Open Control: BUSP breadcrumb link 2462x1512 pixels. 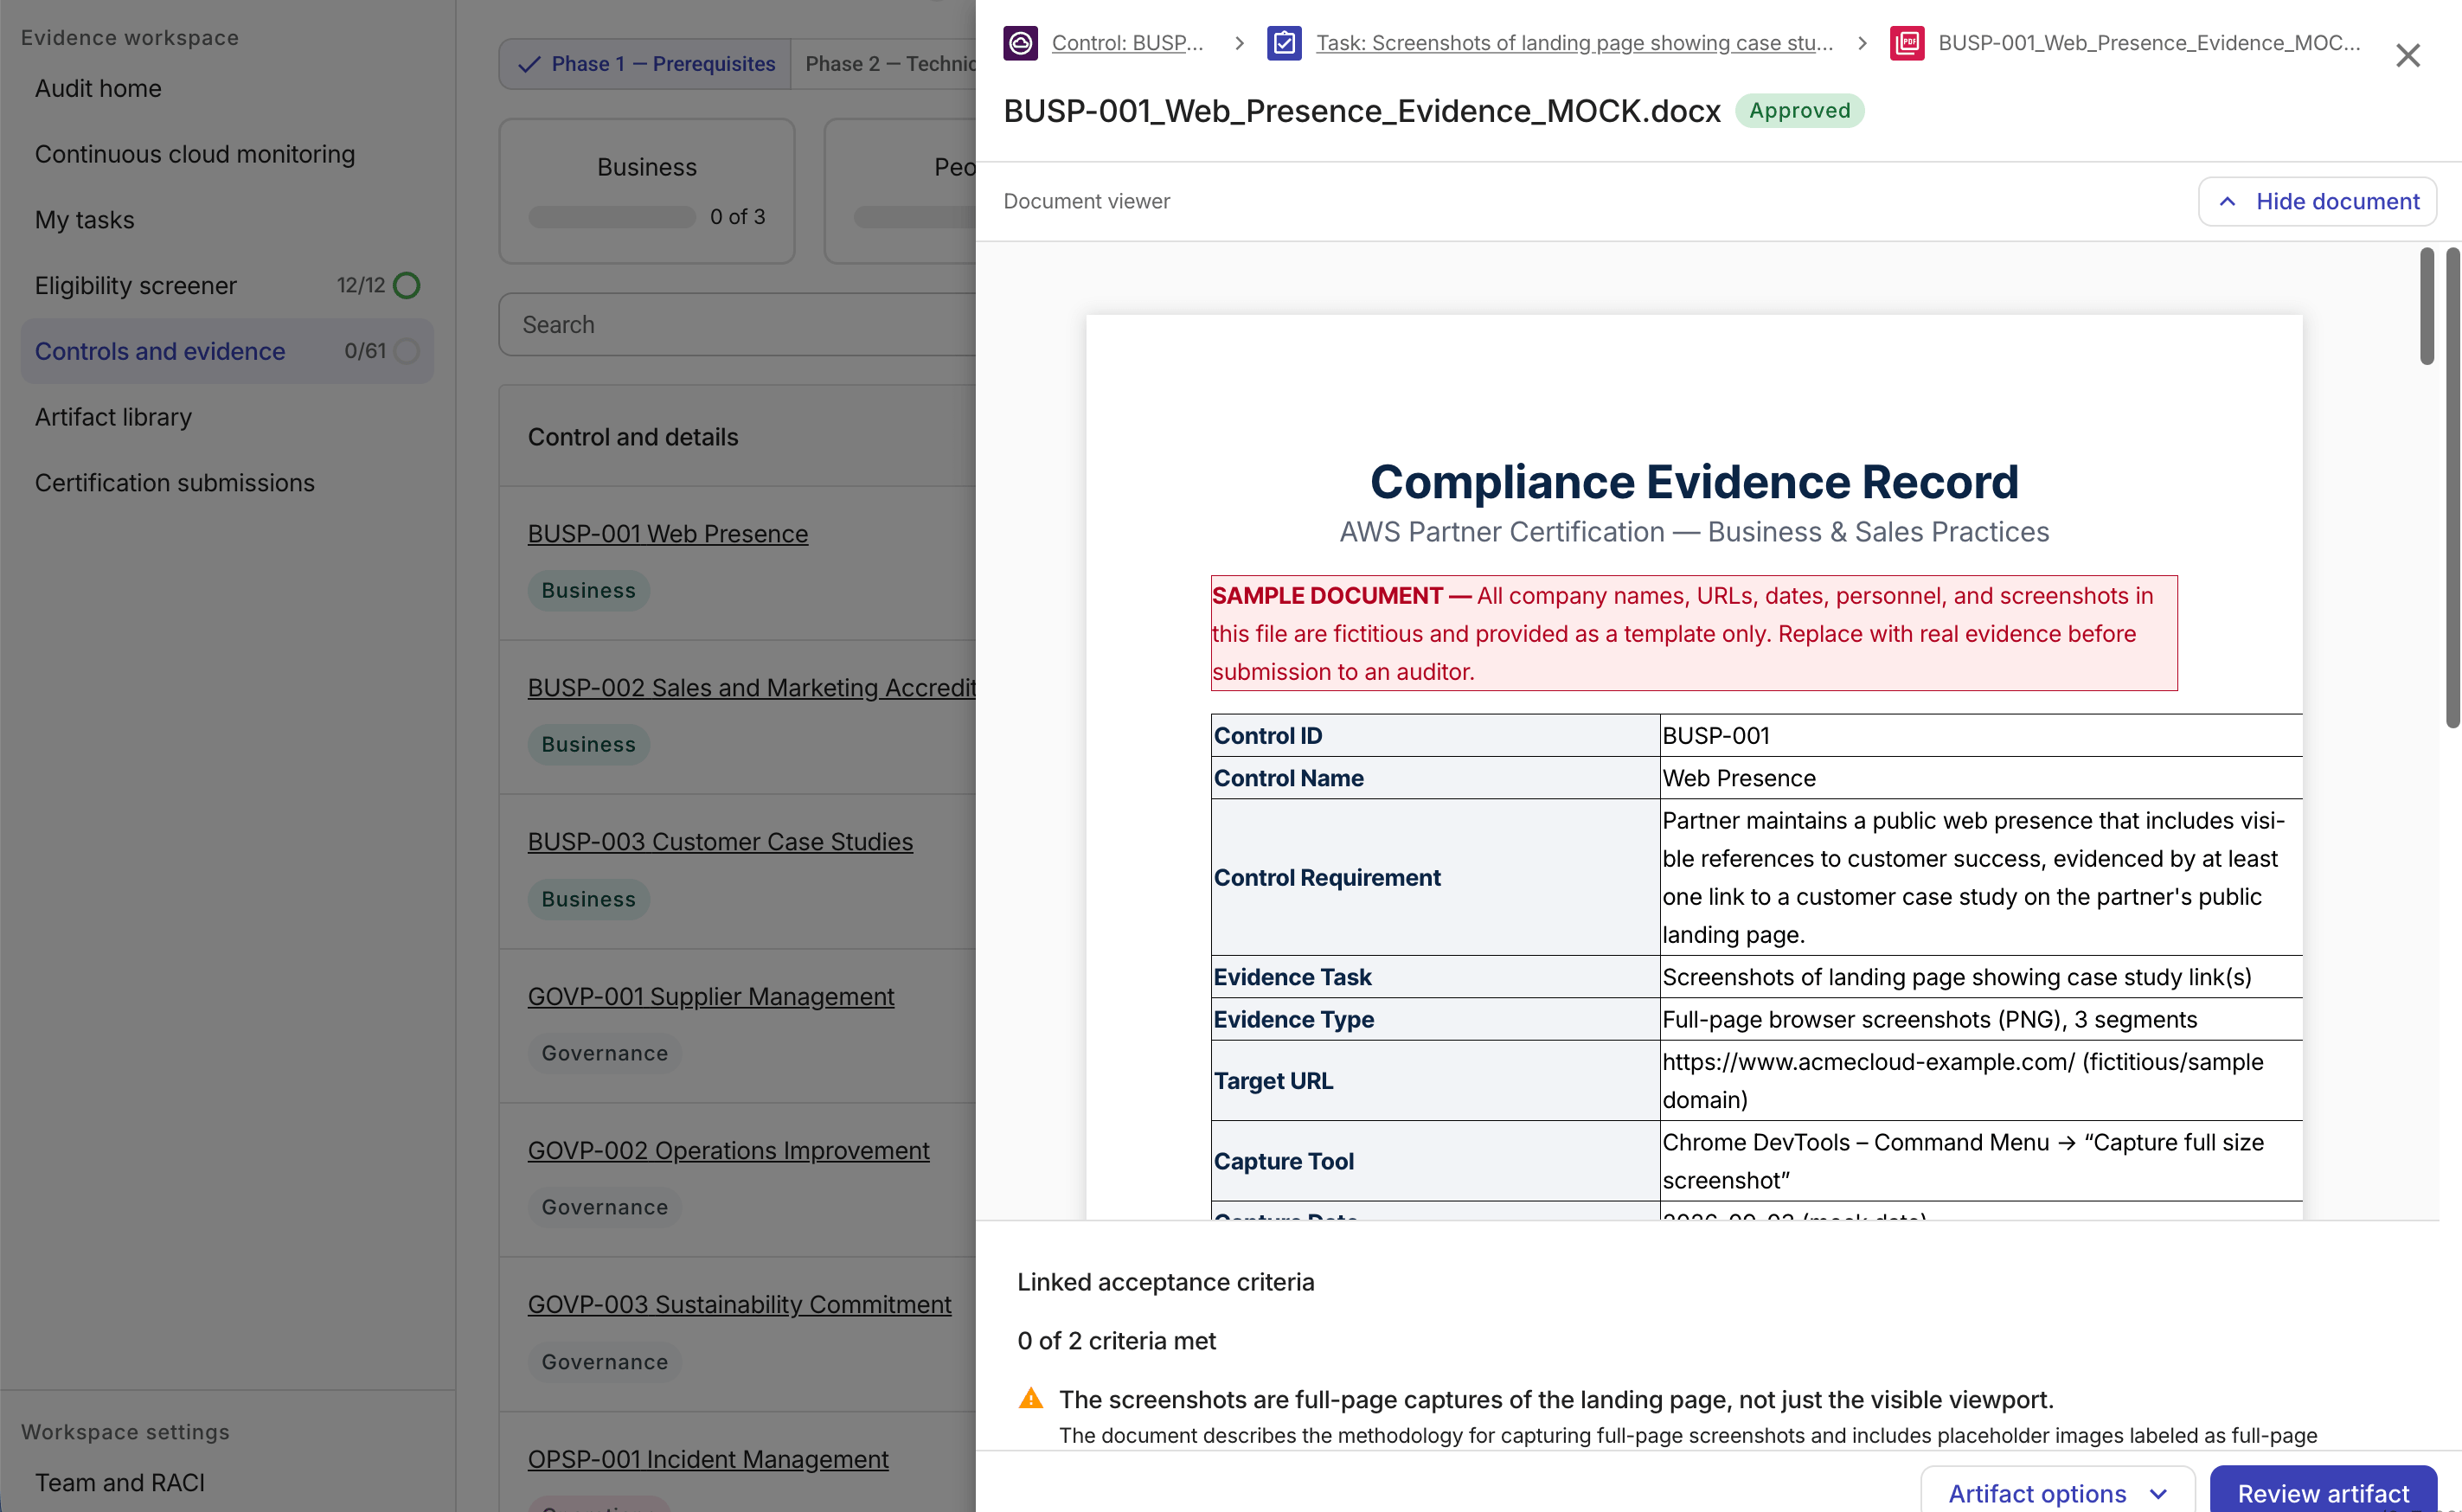click(1127, 43)
